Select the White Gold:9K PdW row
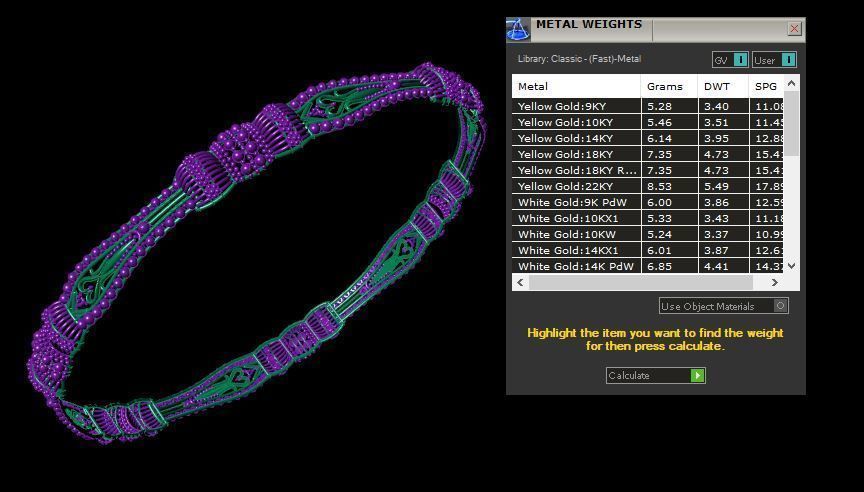This screenshot has height=492, width=864. coord(648,202)
